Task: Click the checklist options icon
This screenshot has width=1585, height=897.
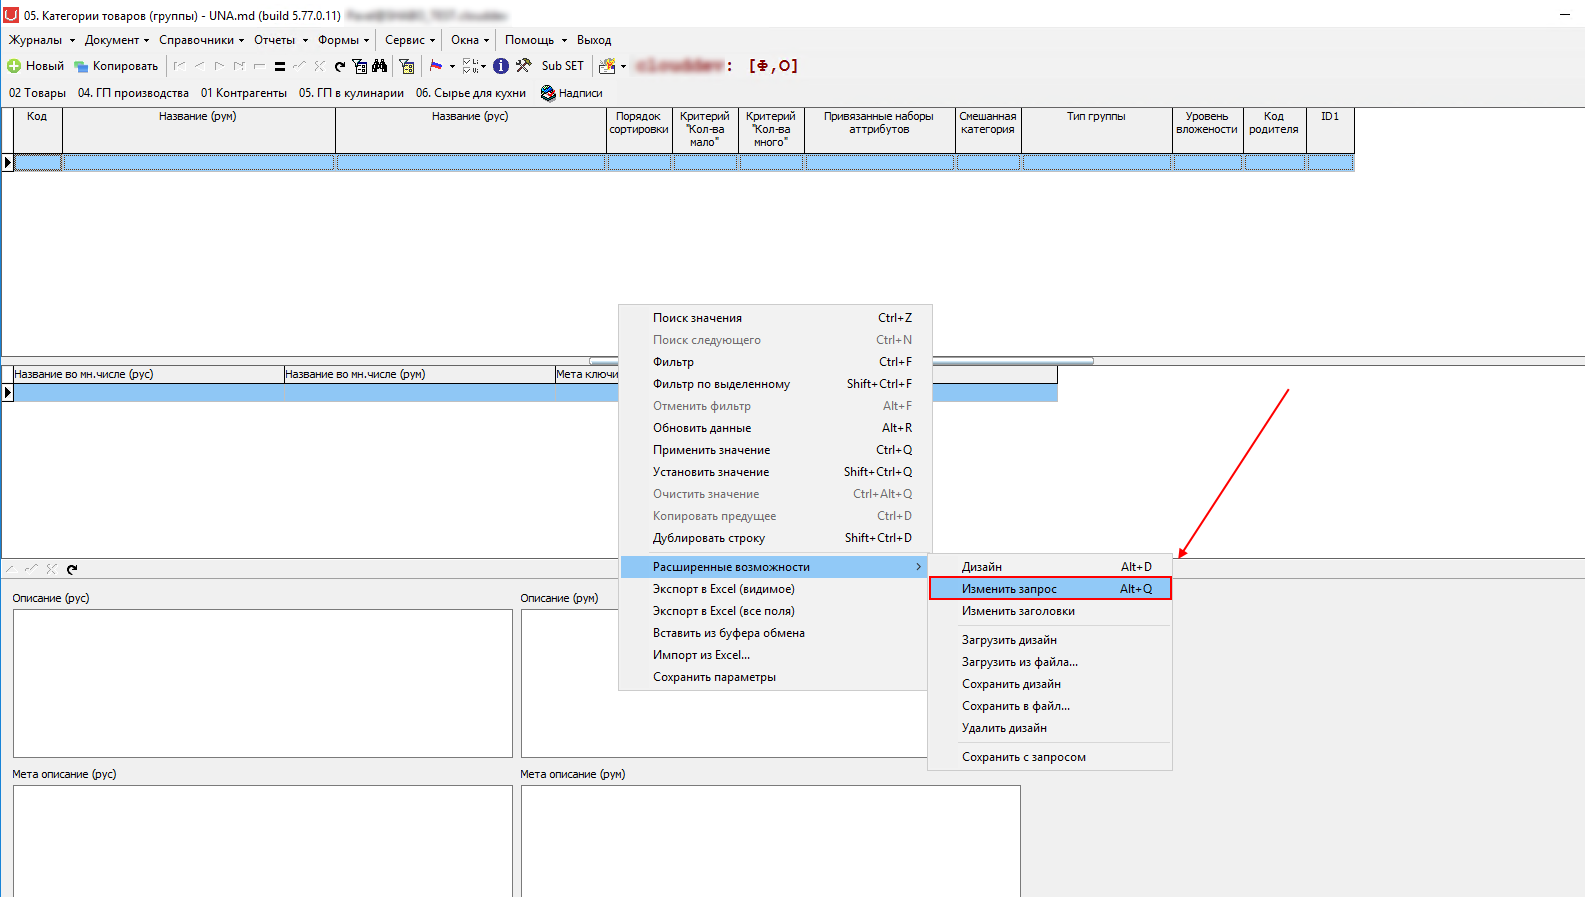Action: pos(471,66)
